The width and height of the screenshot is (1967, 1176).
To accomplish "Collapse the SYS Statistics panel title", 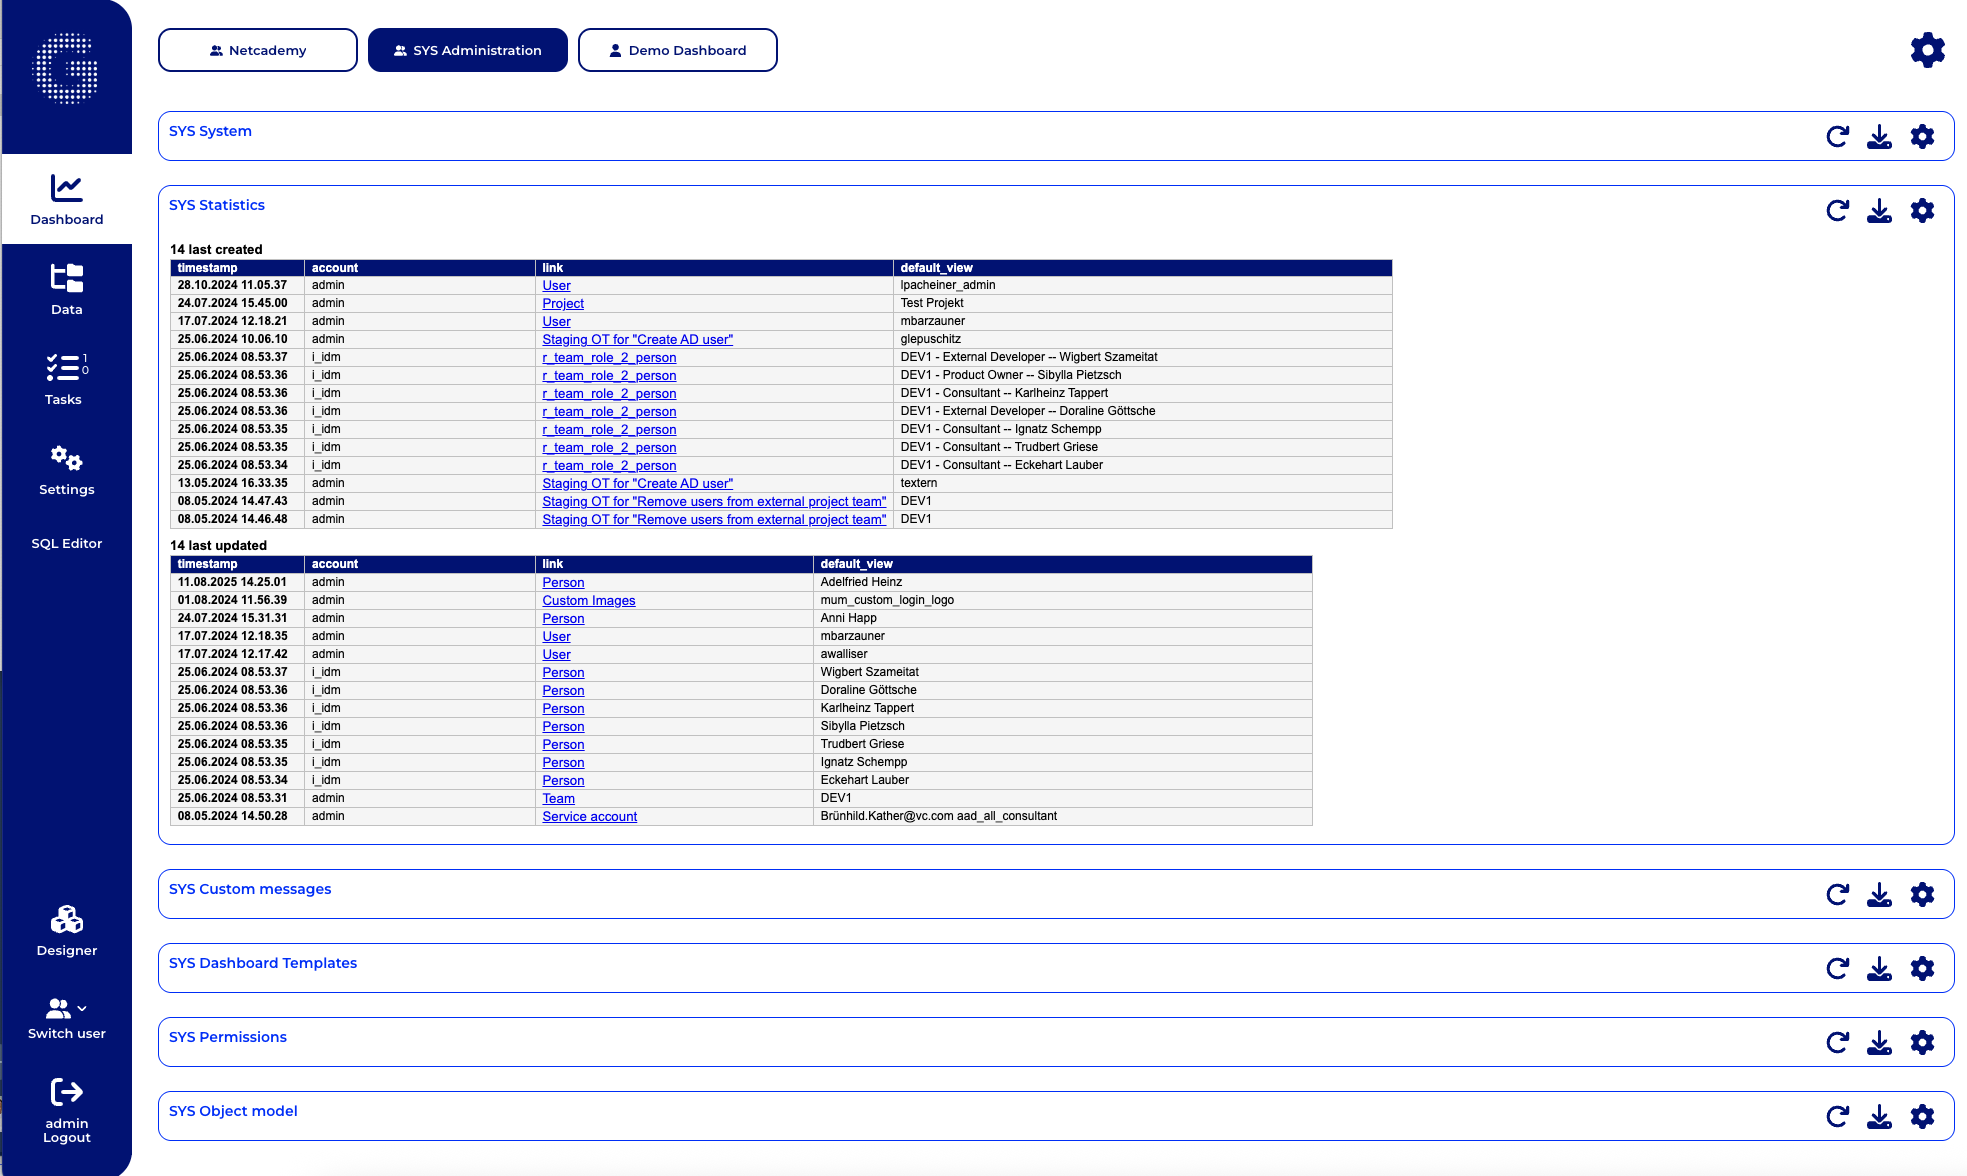I will coord(217,205).
